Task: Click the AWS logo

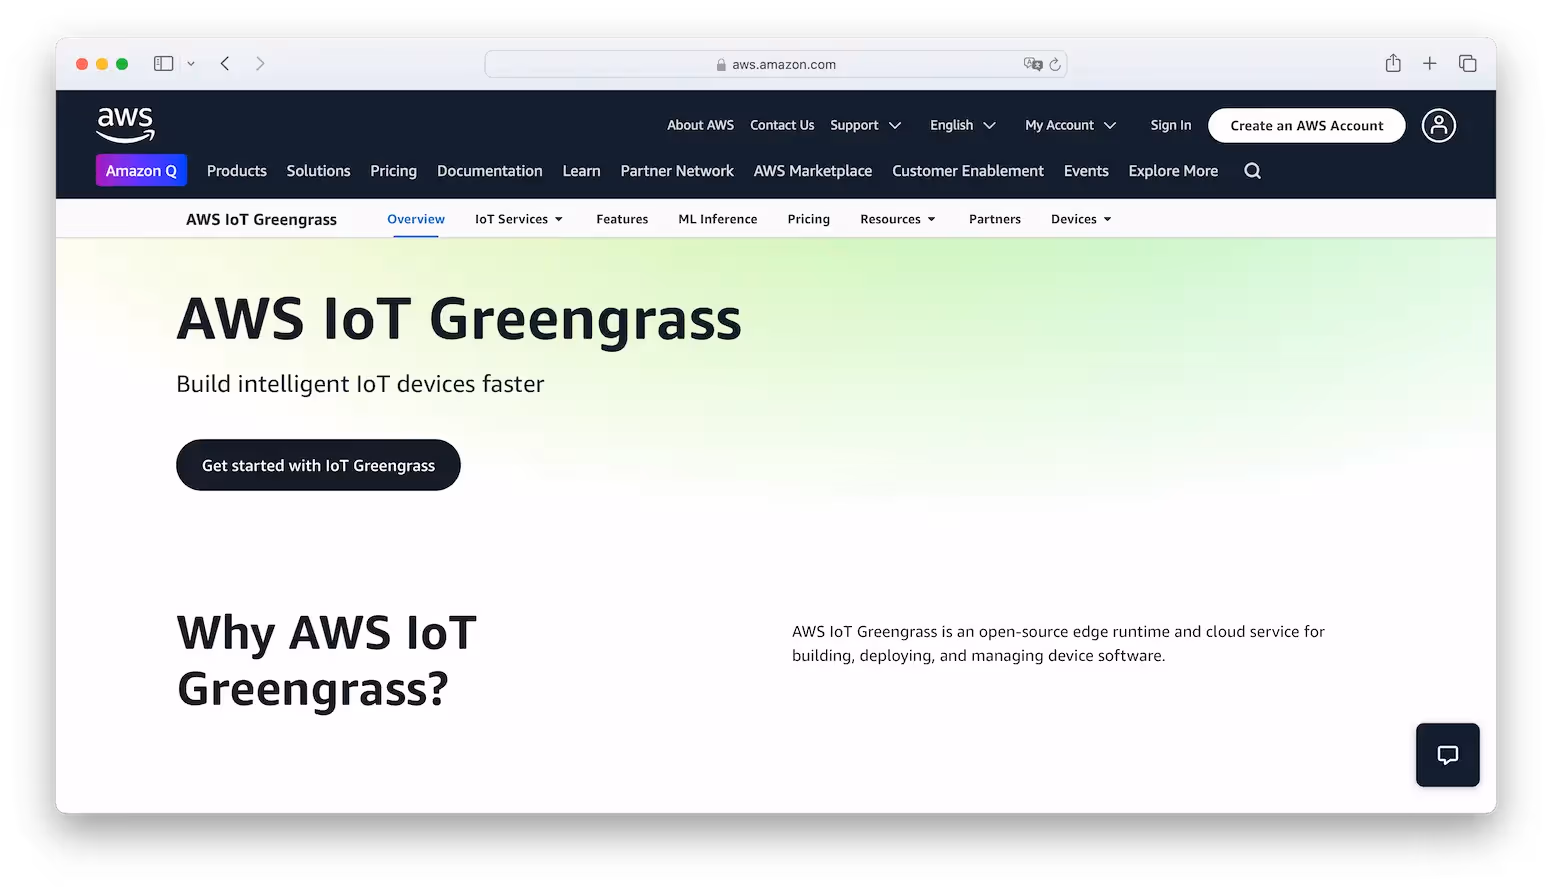Action: 125,124
